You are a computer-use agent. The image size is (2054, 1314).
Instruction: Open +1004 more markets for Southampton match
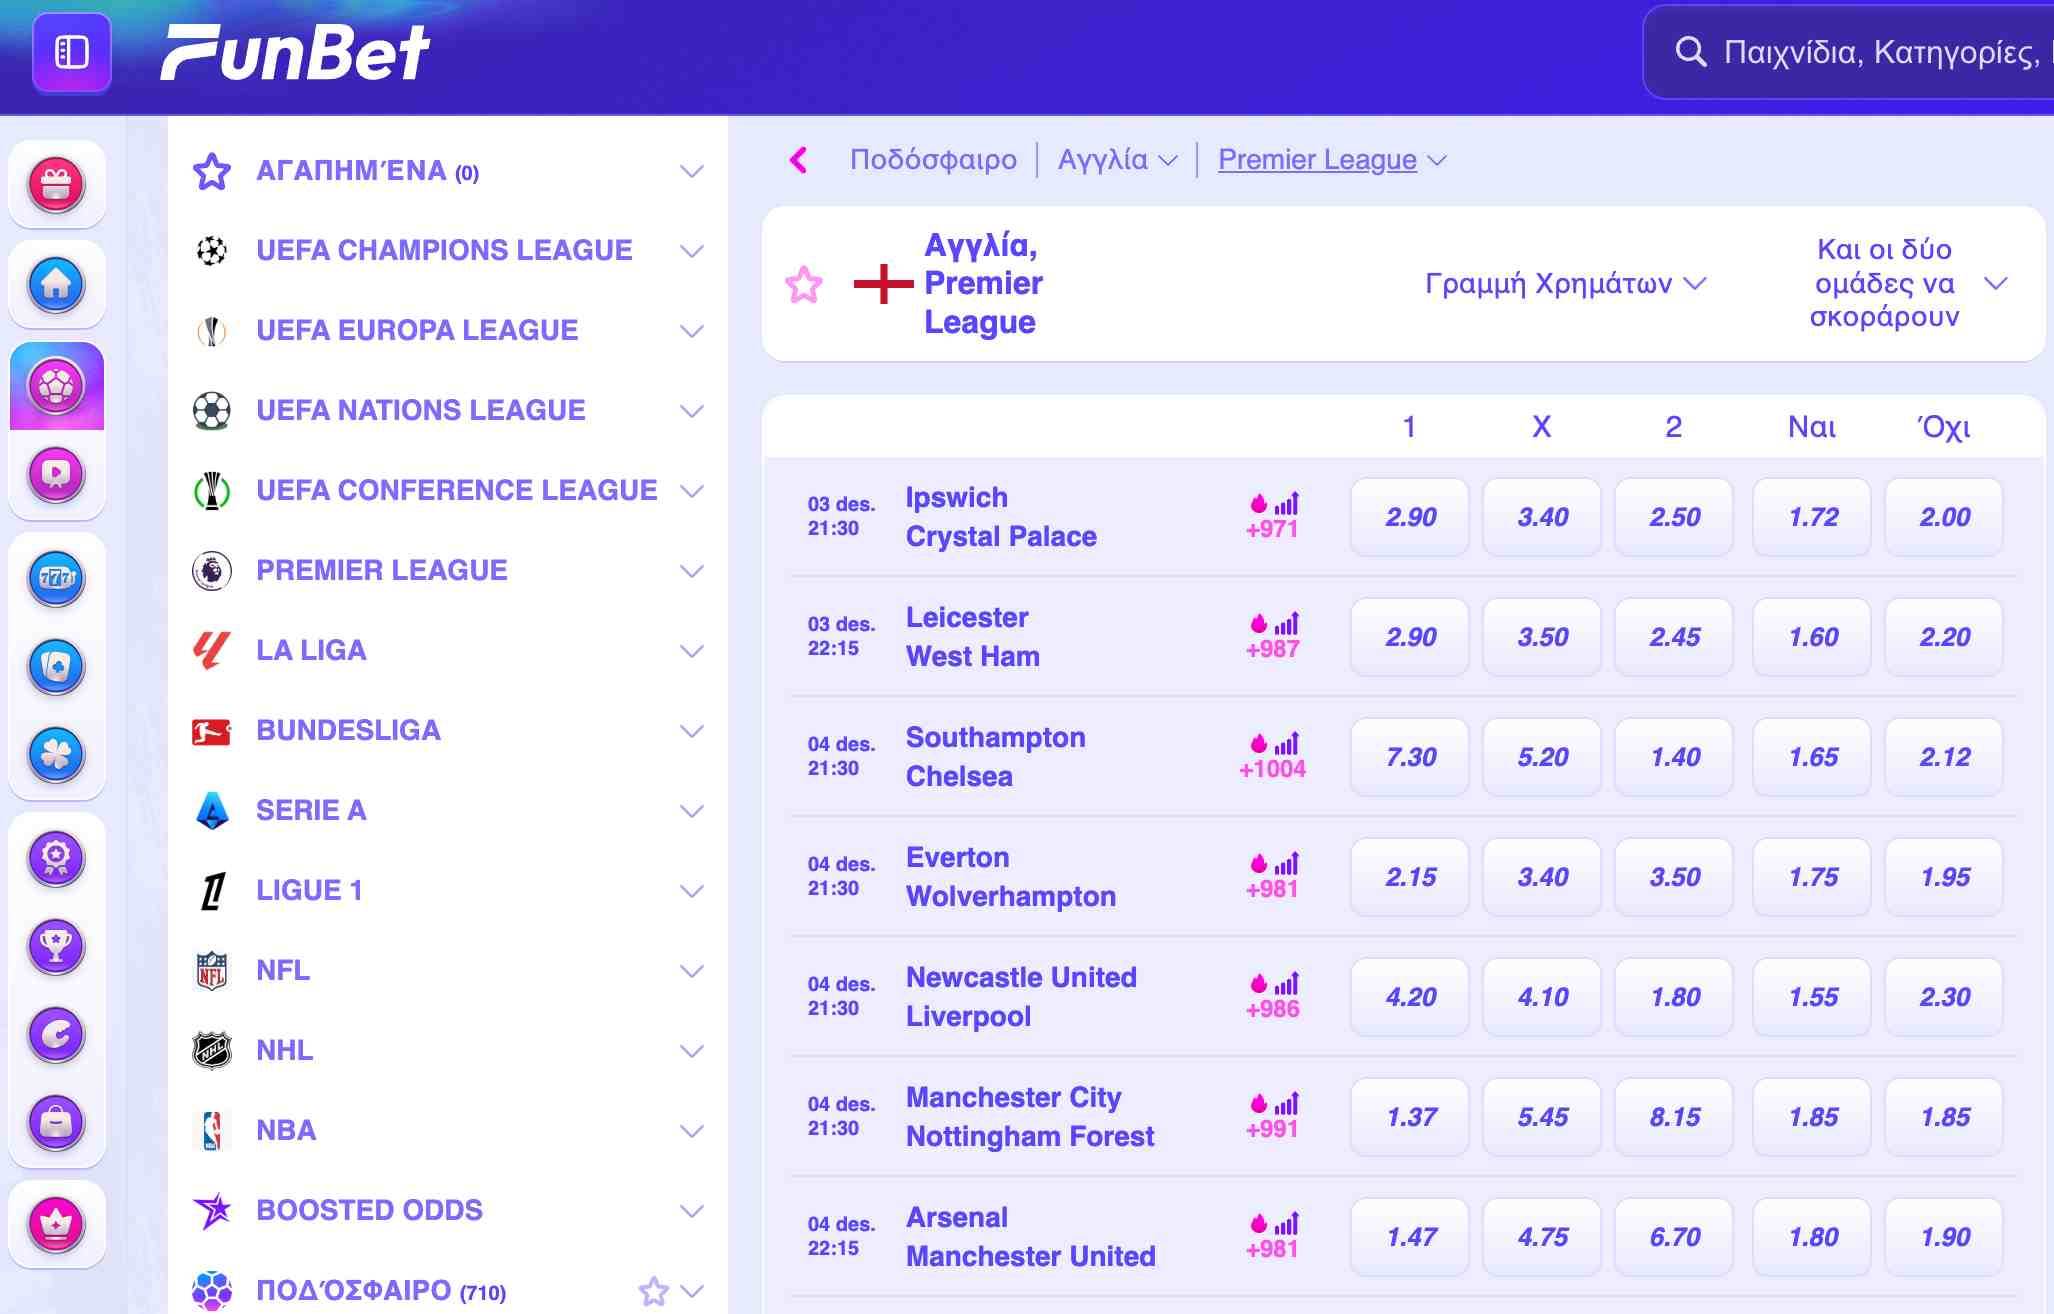pos(1272,768)
